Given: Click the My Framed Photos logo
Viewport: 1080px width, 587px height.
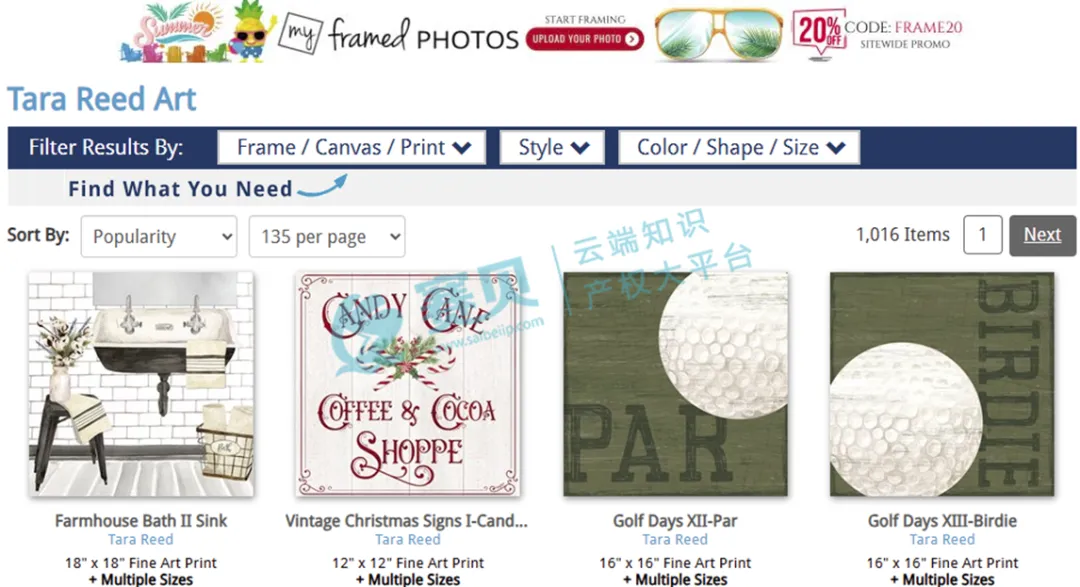Looking at the screenshot, I should 398,36.
